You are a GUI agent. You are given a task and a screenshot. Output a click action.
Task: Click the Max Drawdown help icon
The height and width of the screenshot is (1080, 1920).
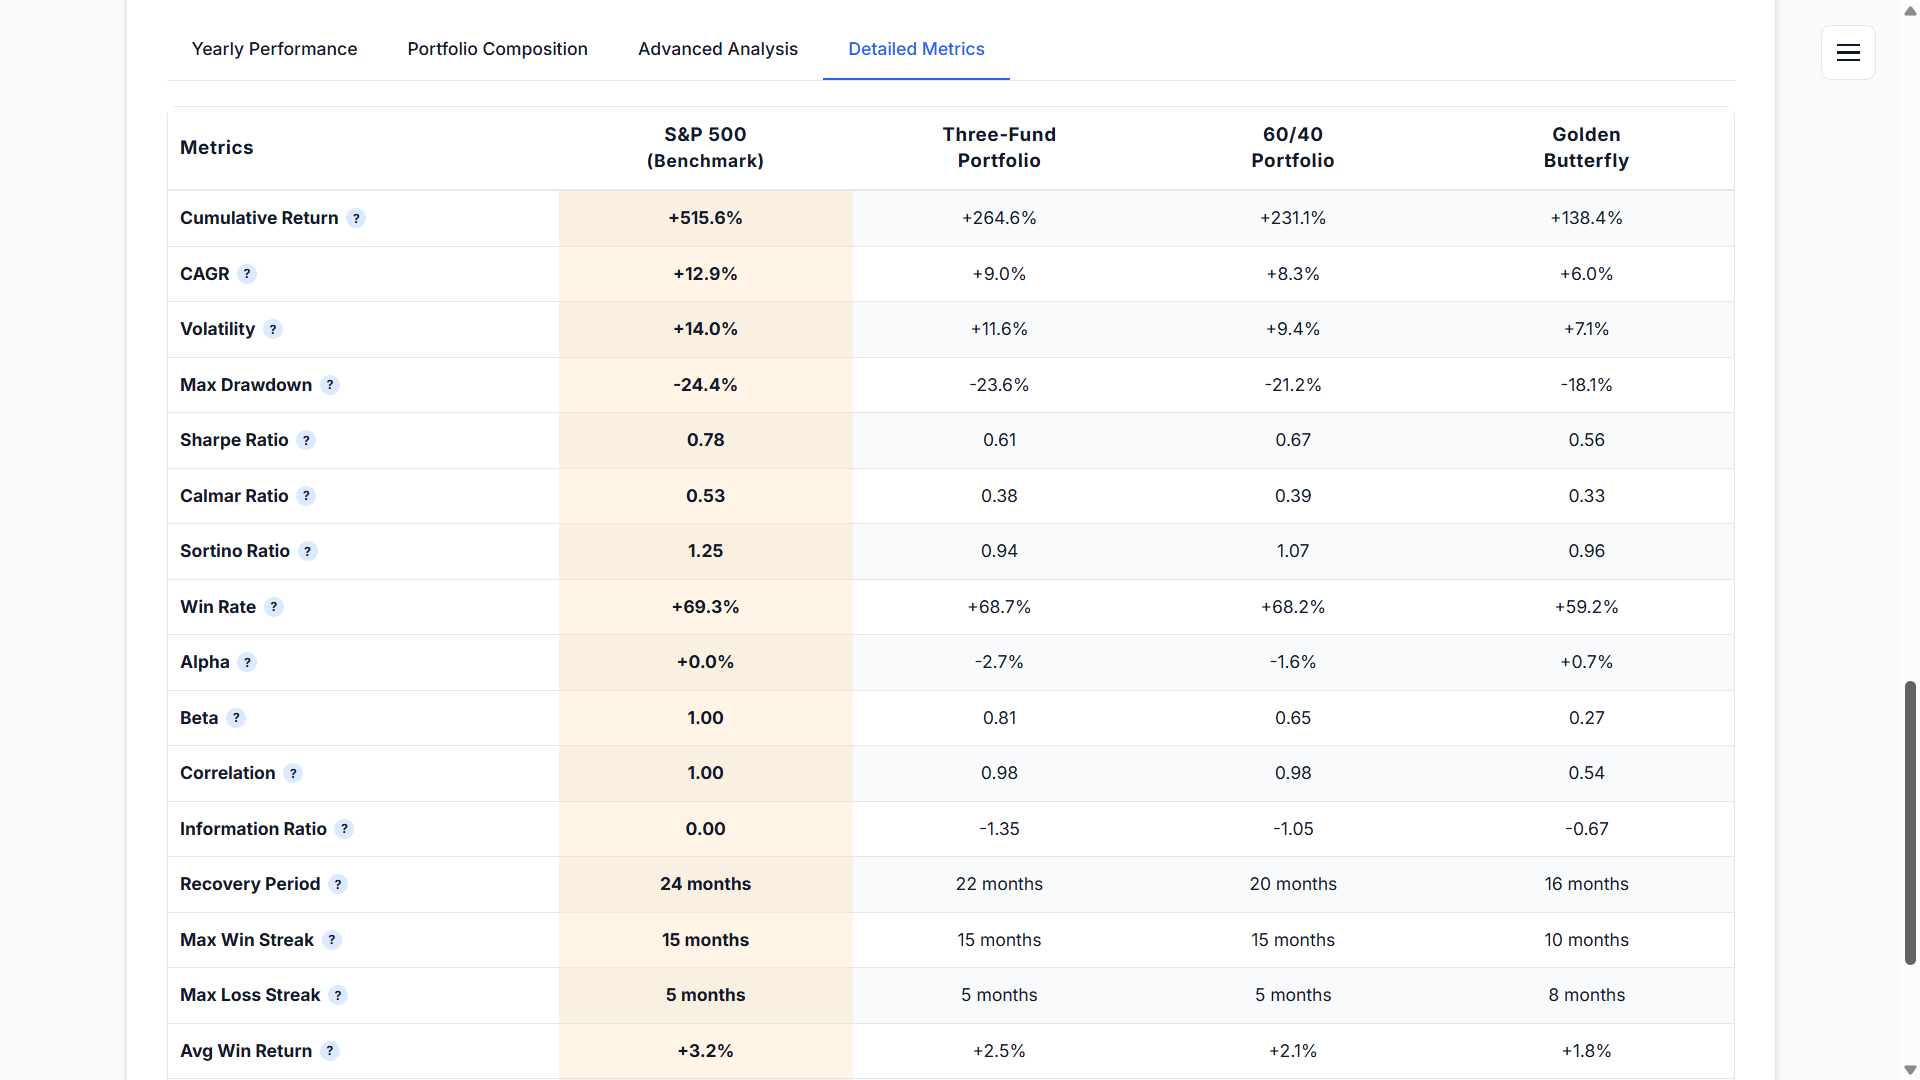point(330,385)
